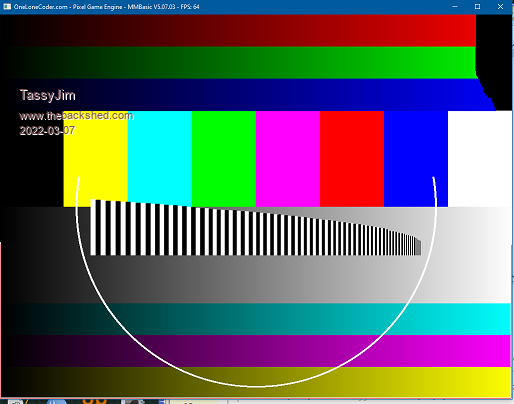Click the cyan vertical color bar
Image resolution: width=514 pixels, height=404 pixels.
pos(160,159)
